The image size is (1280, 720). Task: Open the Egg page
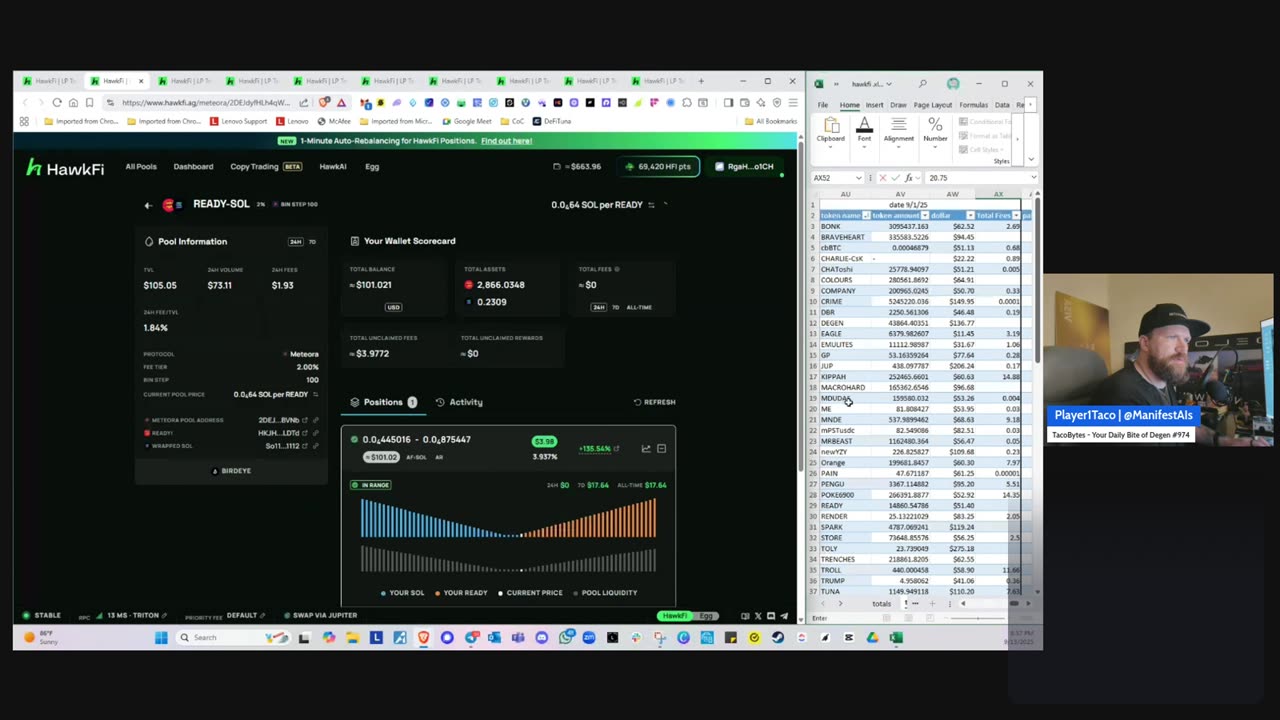click(x=372, y=167)
